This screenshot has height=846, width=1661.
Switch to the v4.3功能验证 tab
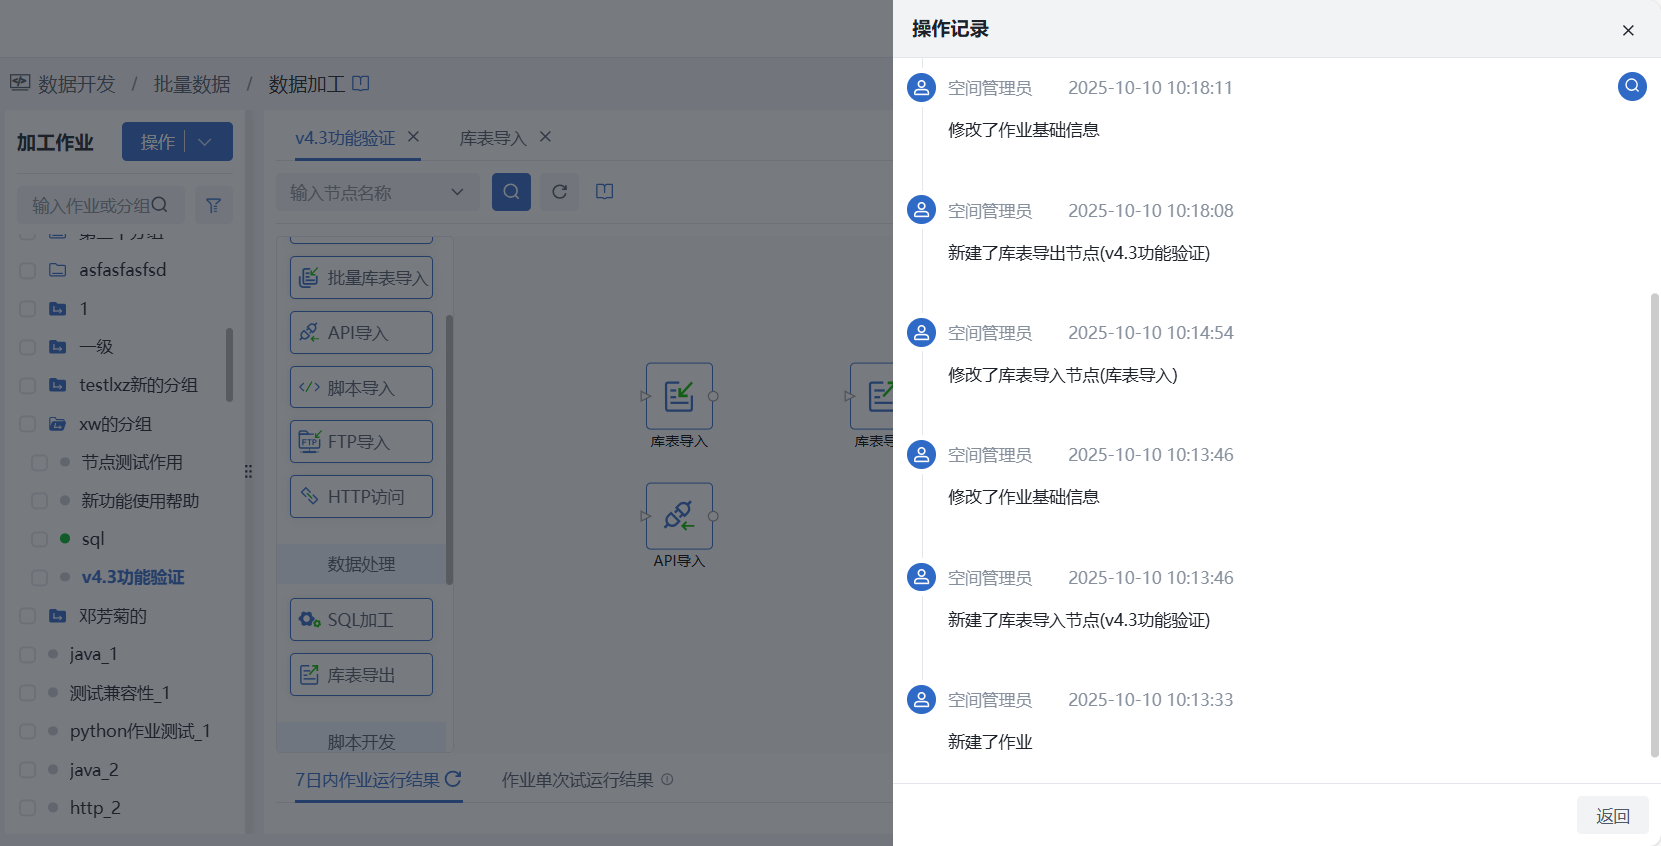point(345,138)
